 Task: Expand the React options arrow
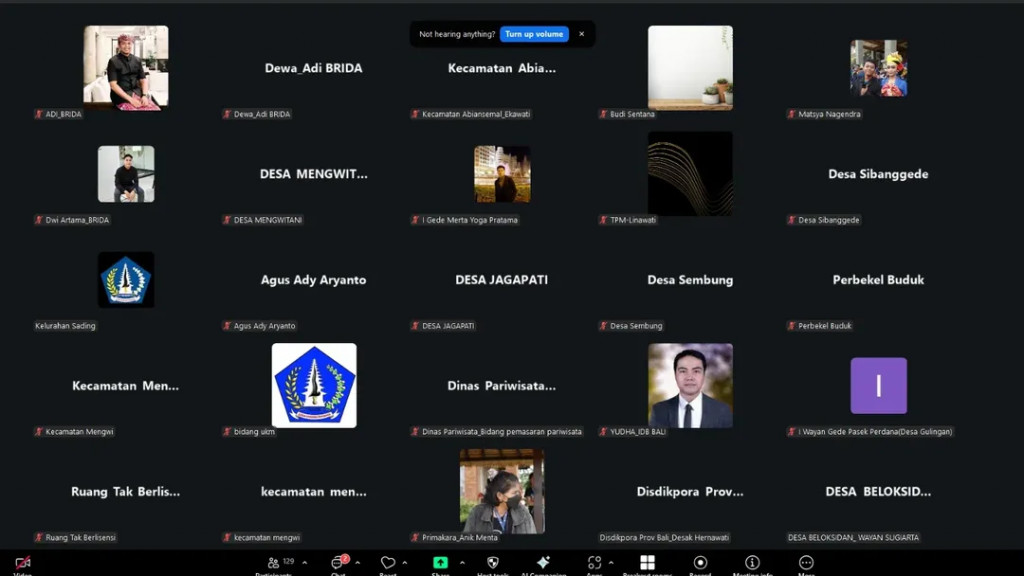[405, 563]
